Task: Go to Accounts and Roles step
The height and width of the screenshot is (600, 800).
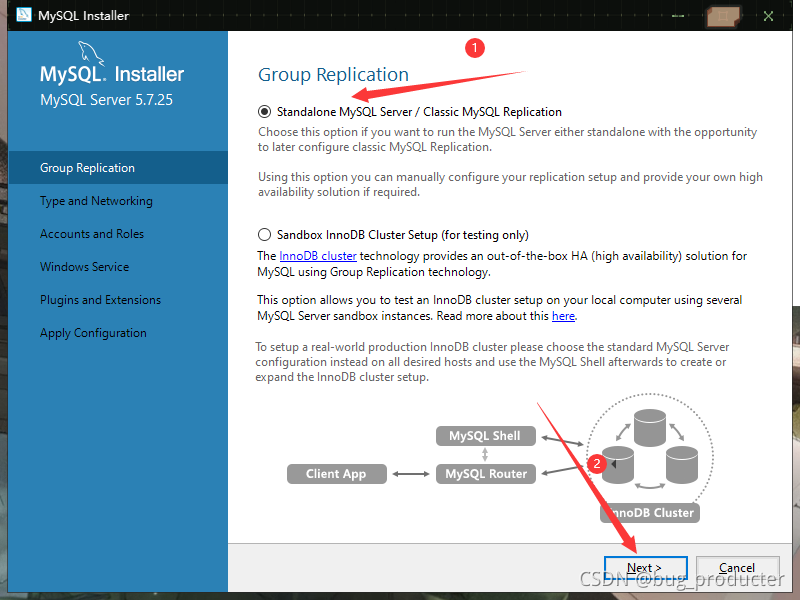Action: (x=118, y=234)
